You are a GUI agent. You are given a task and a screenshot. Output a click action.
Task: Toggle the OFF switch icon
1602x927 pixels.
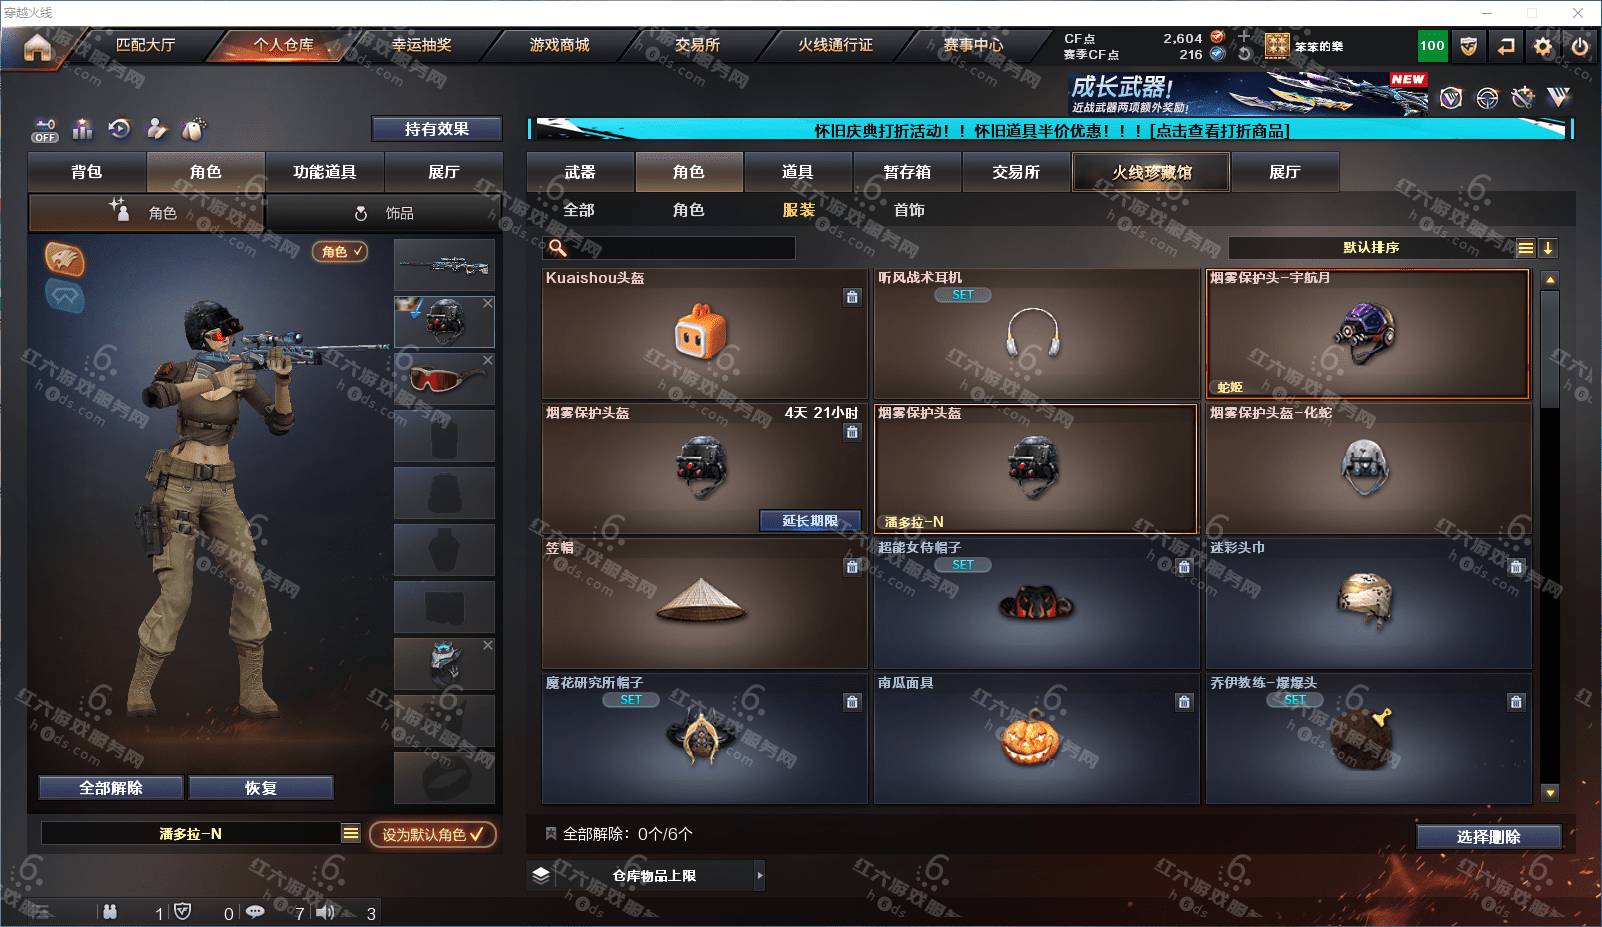point(45,130)
